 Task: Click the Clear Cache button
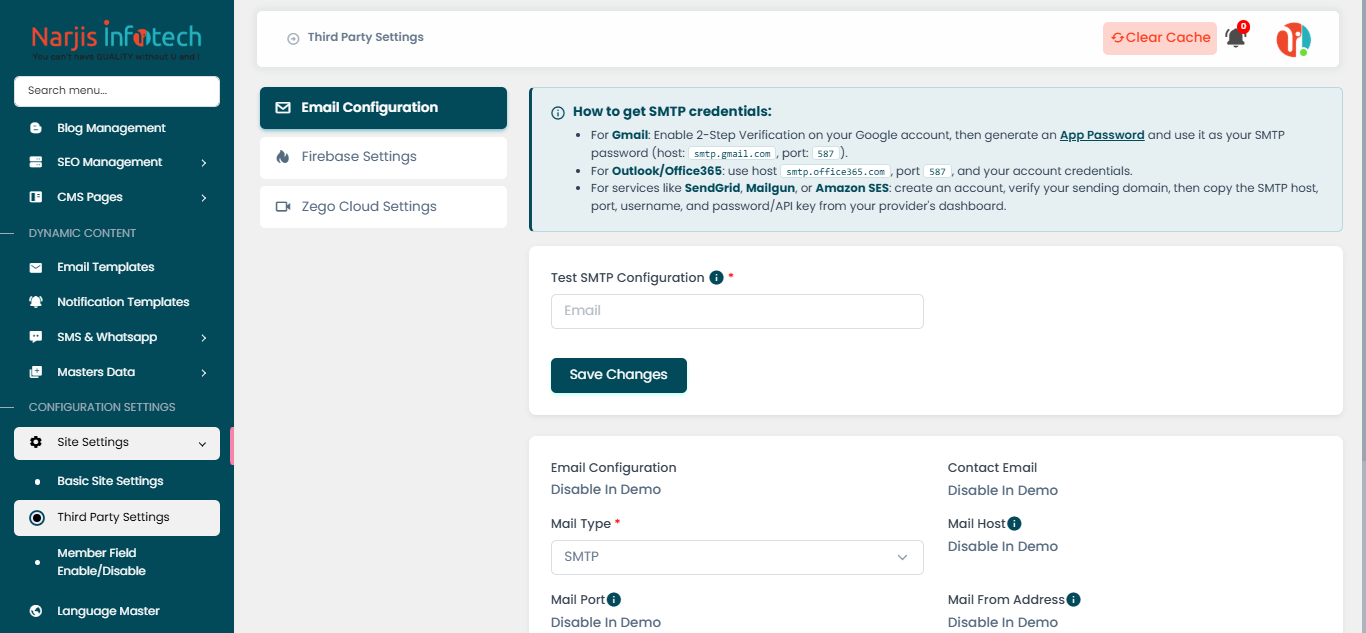click(x=1160, y=38)
